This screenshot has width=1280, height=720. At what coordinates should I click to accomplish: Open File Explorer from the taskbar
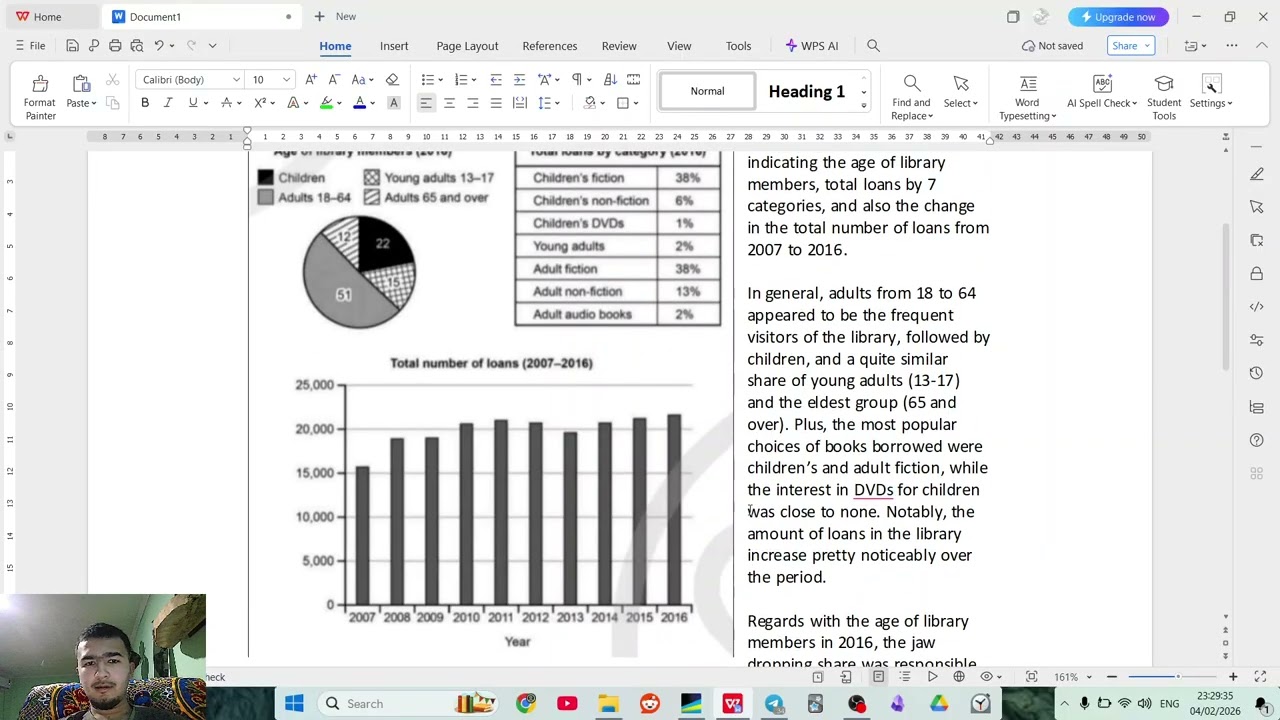608,704
